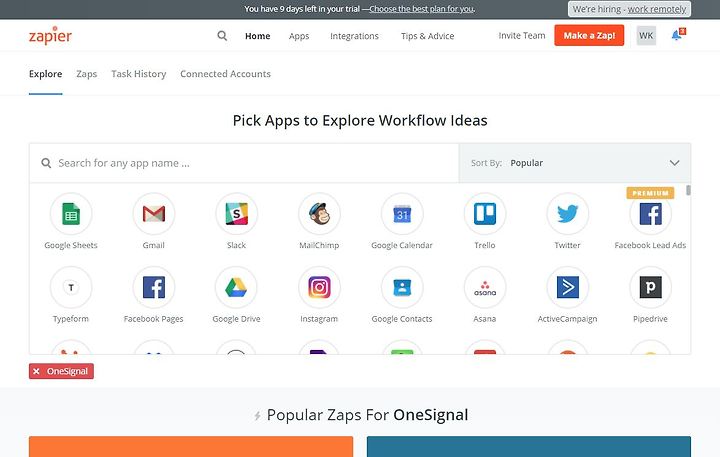Open the WK account avatar

pyautogui.click(x=646, y=36)
